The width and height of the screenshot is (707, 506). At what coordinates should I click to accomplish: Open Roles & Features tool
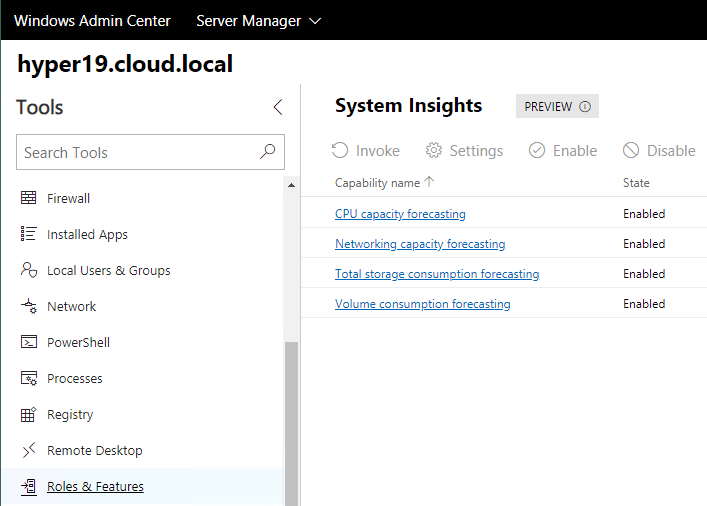pyautogui.click(x=95, y=487)
